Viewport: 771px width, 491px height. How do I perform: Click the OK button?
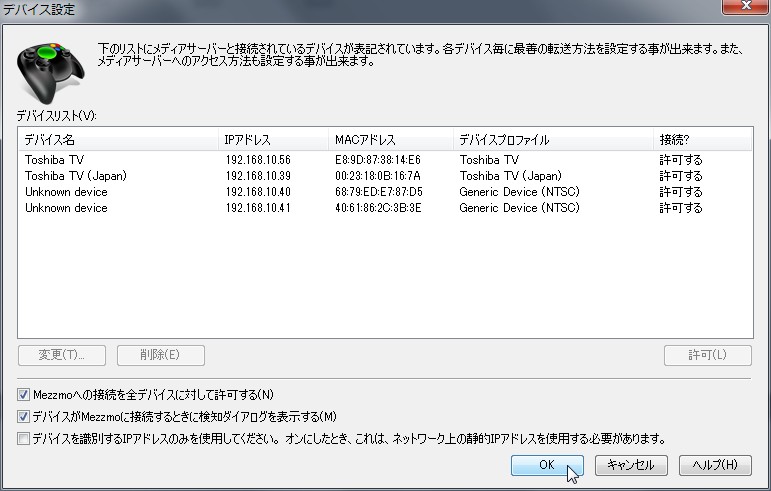coord(547,465)
